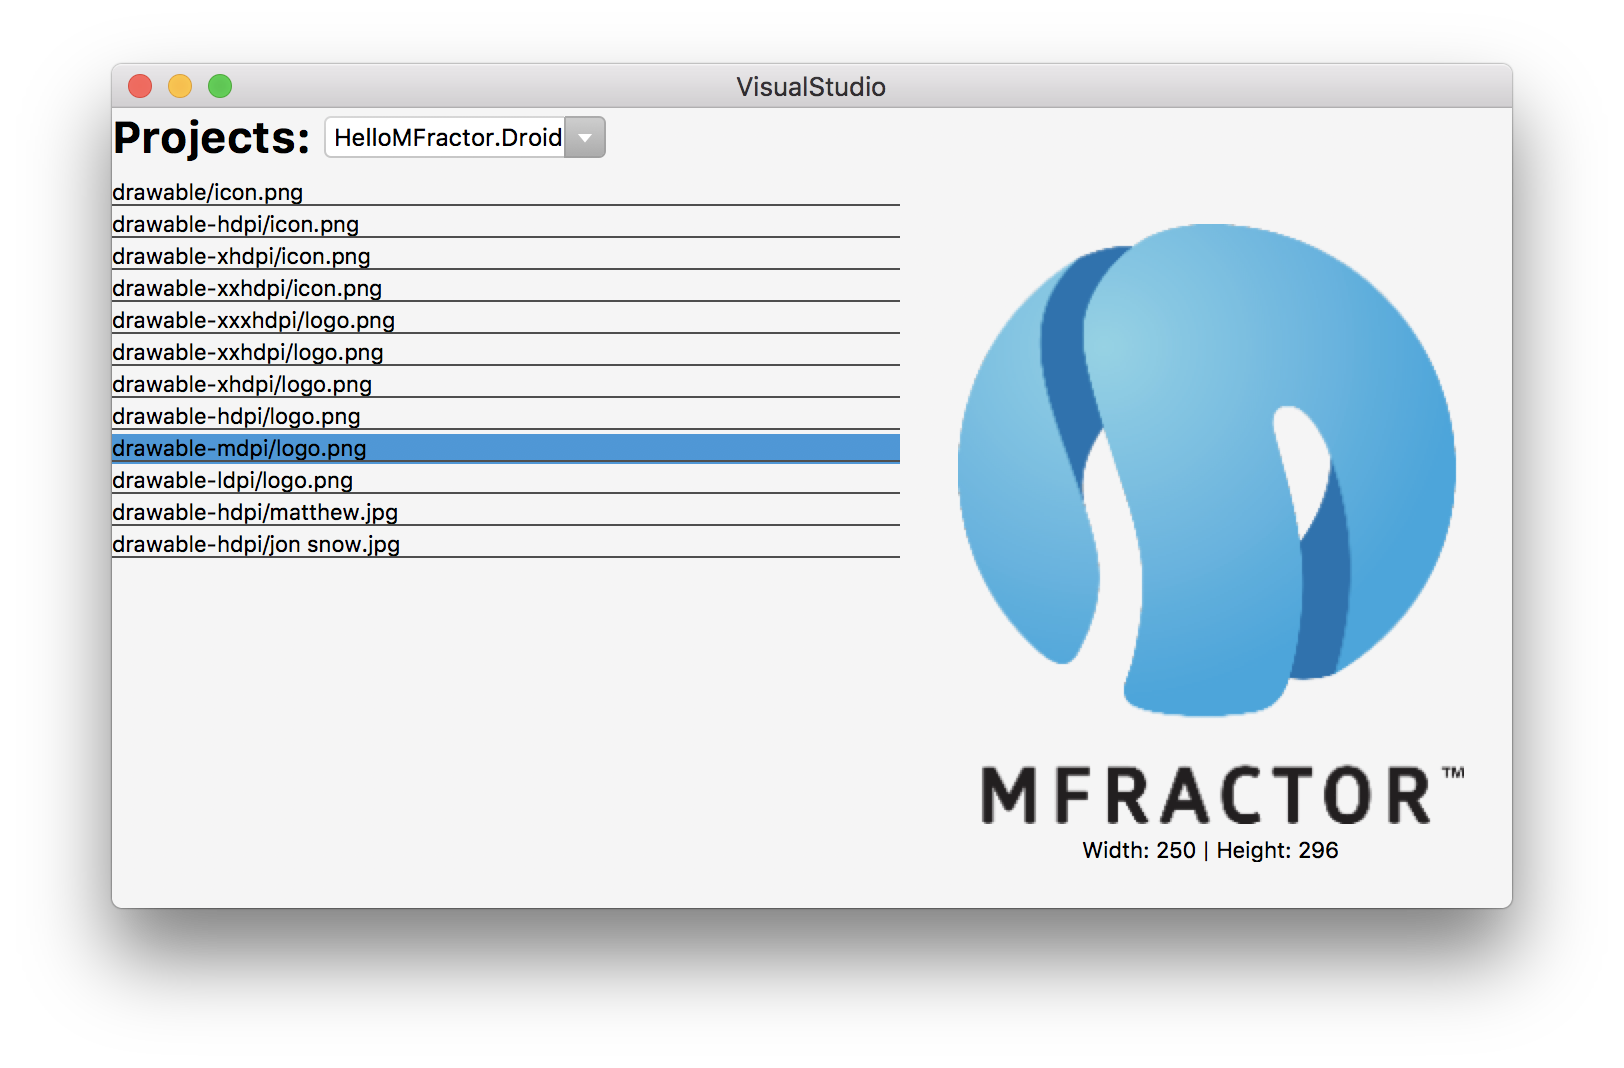Image resolution: width=1624 pixels, height=1068 pixels.
Task: Click drawable-xxhdpi/logo.png entry
Action: 506,351
